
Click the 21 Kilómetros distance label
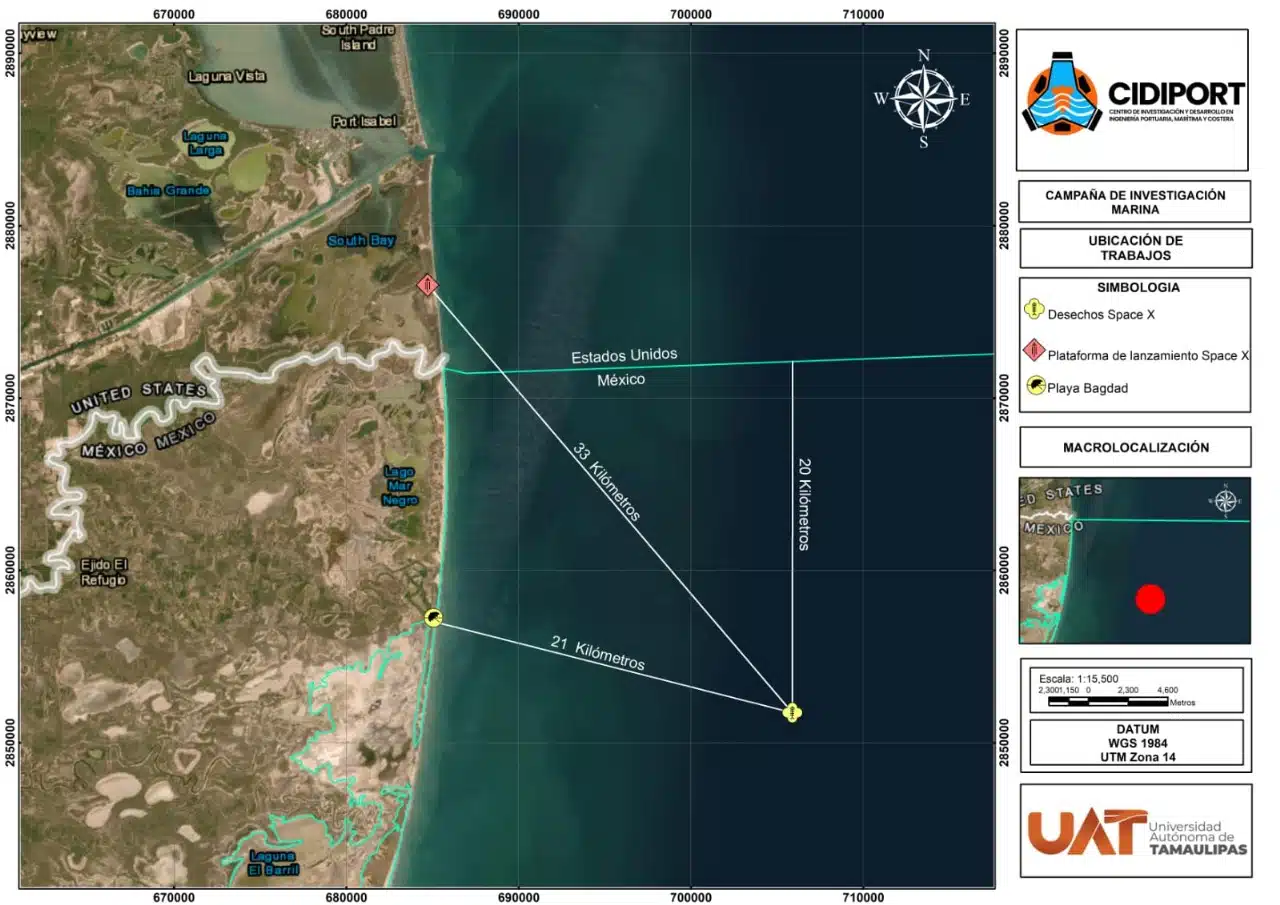pyautogui.click(x=597, y=653)
